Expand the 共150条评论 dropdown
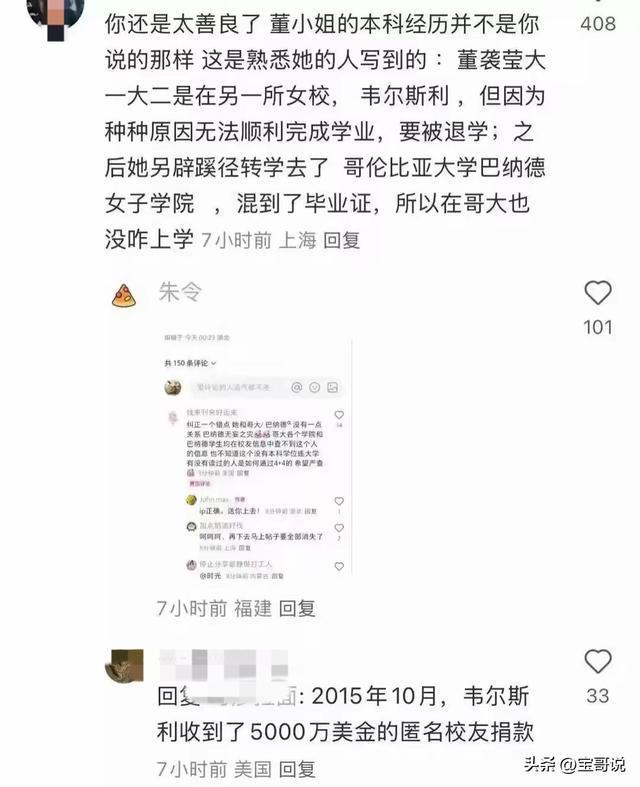Image resolution: width=640 pixels, height=787 pixels. coord(190,363)
